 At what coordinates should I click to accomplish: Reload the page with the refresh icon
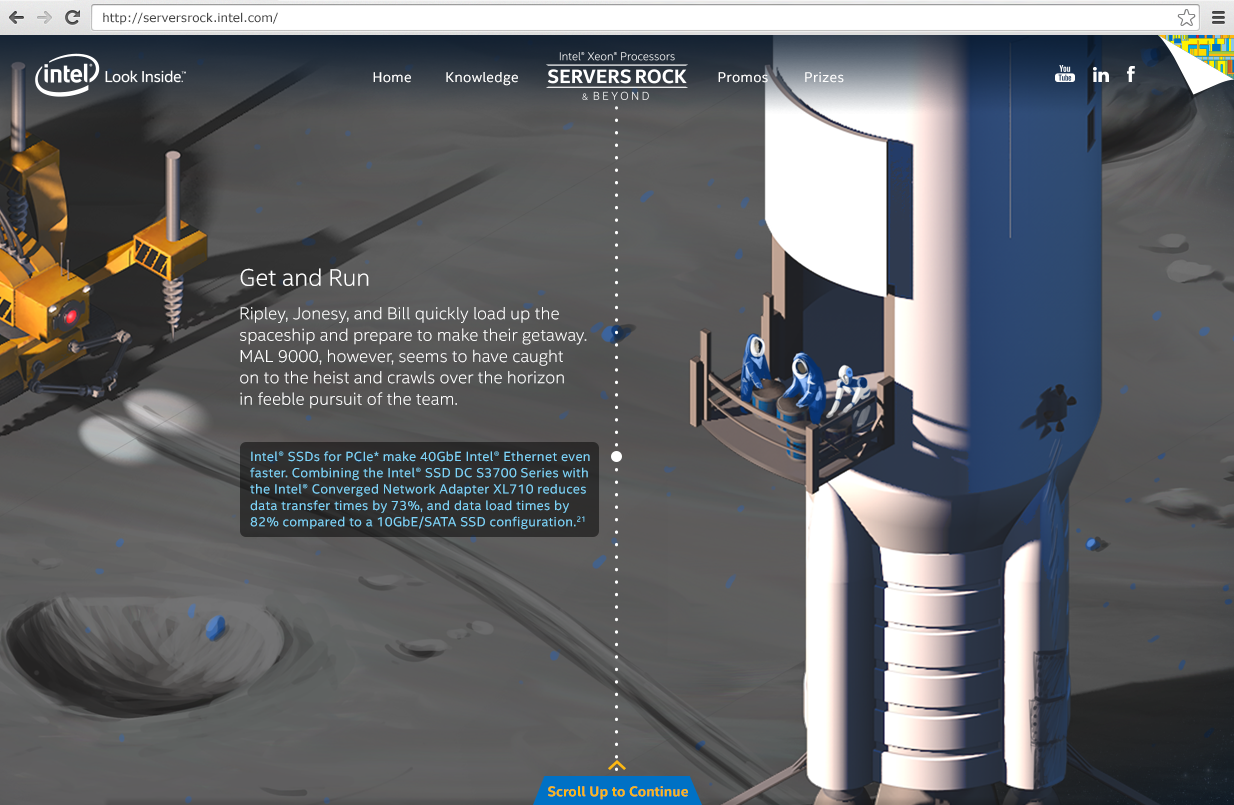tap(72, 17)
